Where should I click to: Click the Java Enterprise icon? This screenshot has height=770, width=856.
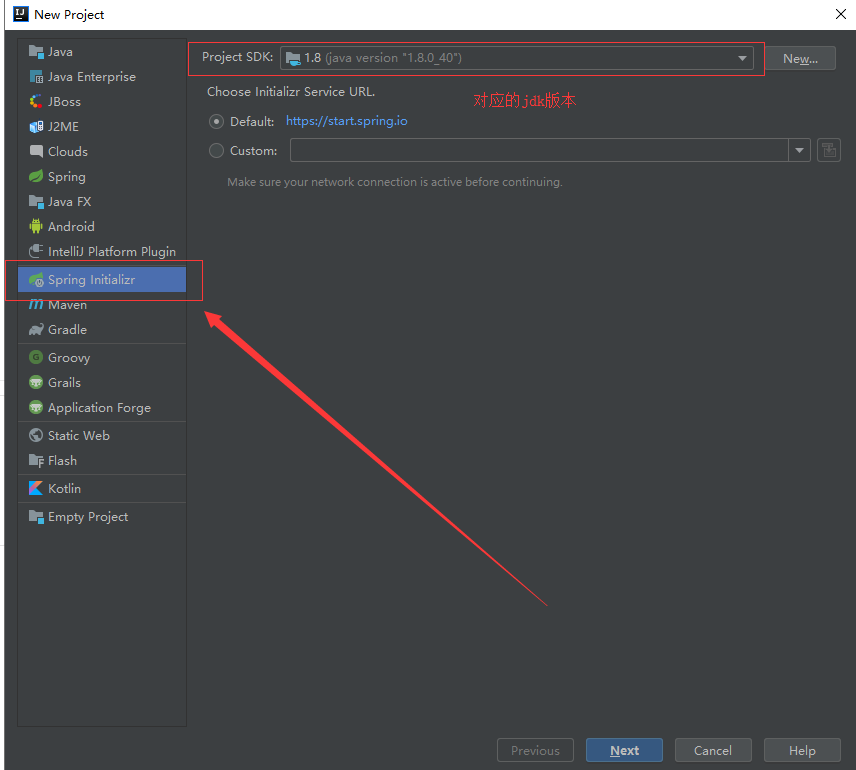tap(36, 77)
